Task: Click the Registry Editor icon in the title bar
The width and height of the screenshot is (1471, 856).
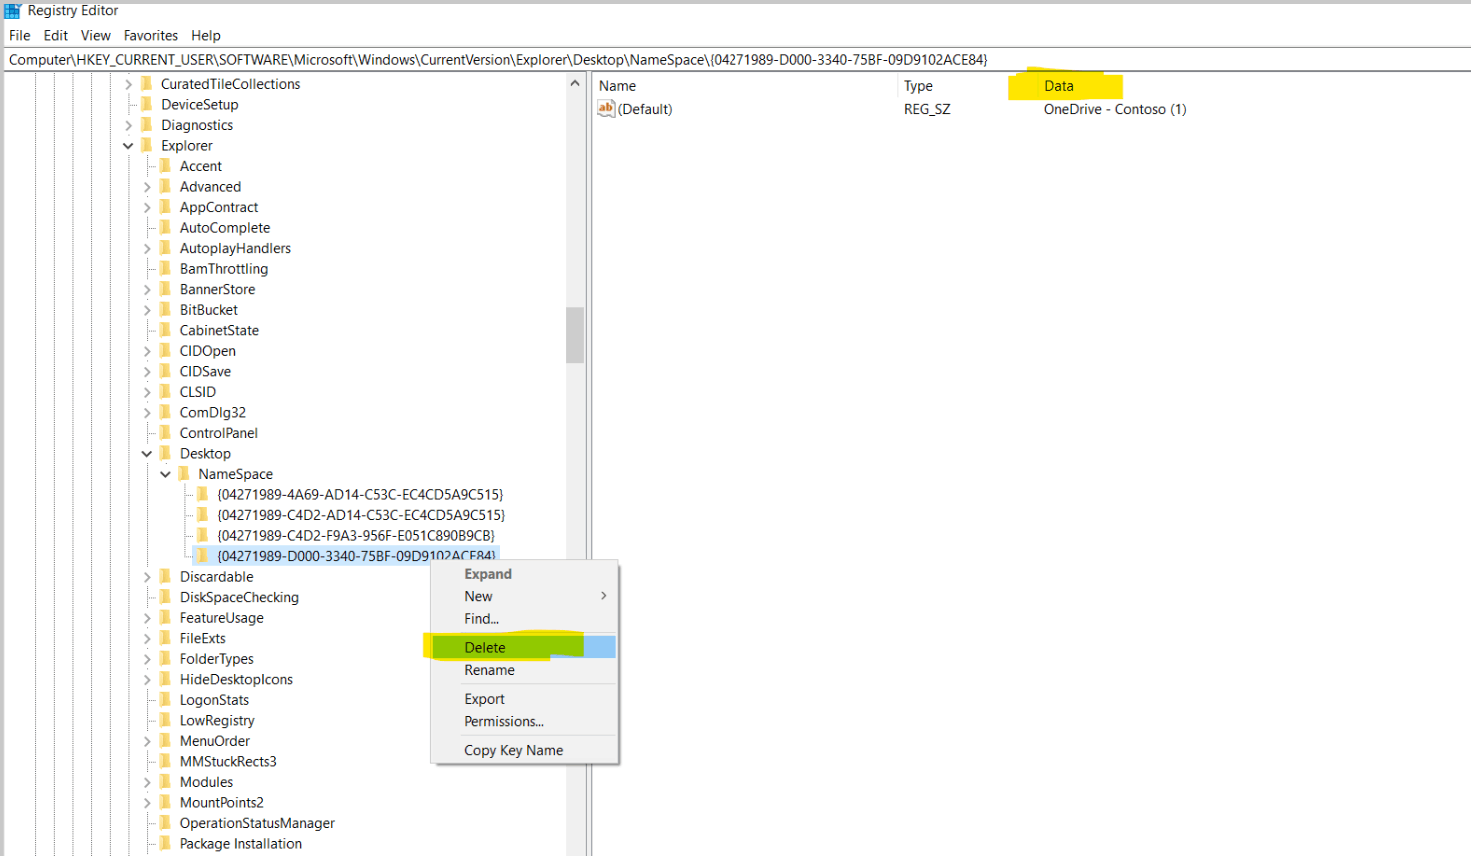Action: point(10,10)
